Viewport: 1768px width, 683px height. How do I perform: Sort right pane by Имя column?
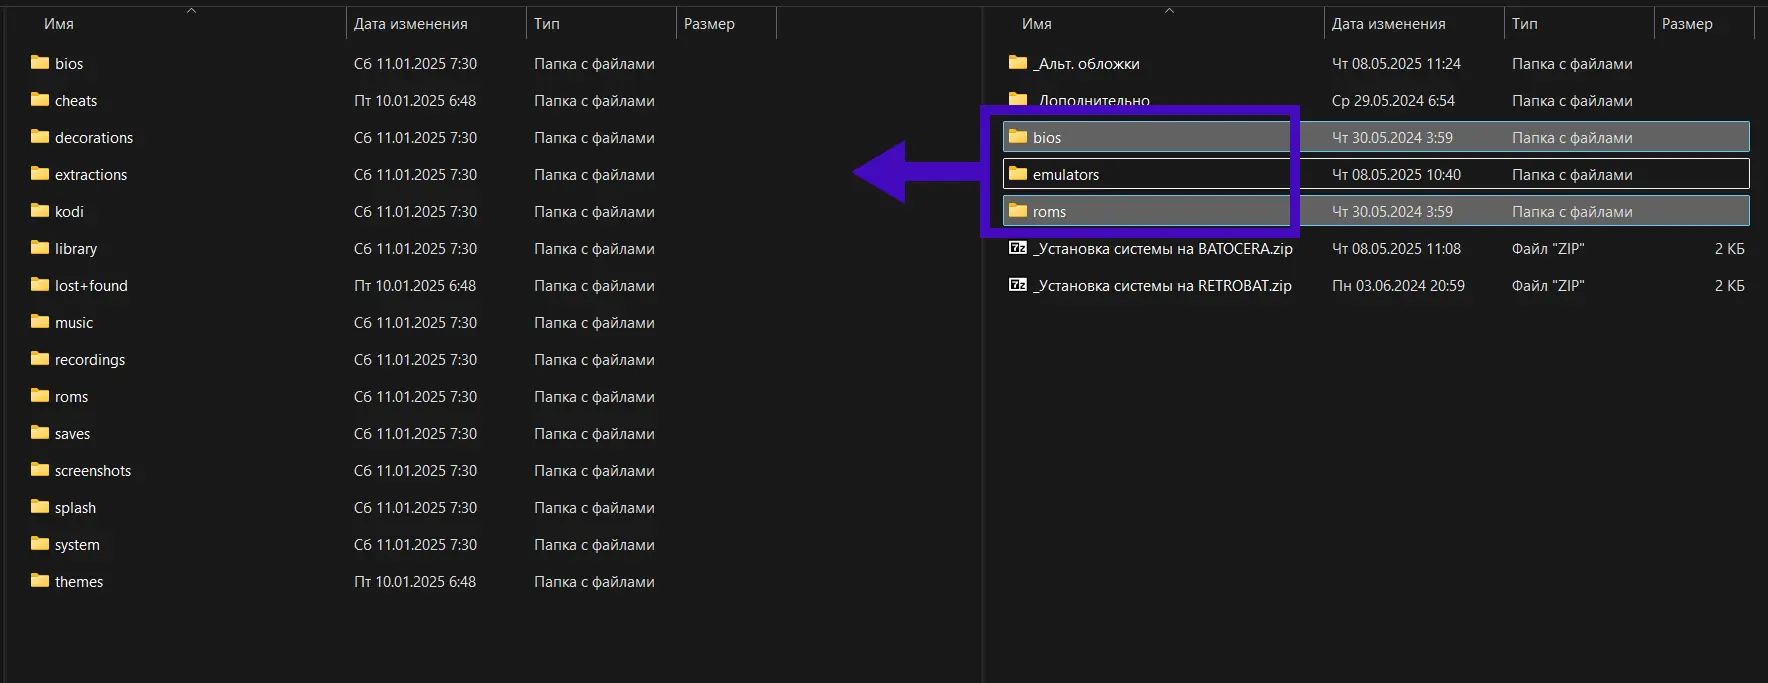(x=1037, y=23)
